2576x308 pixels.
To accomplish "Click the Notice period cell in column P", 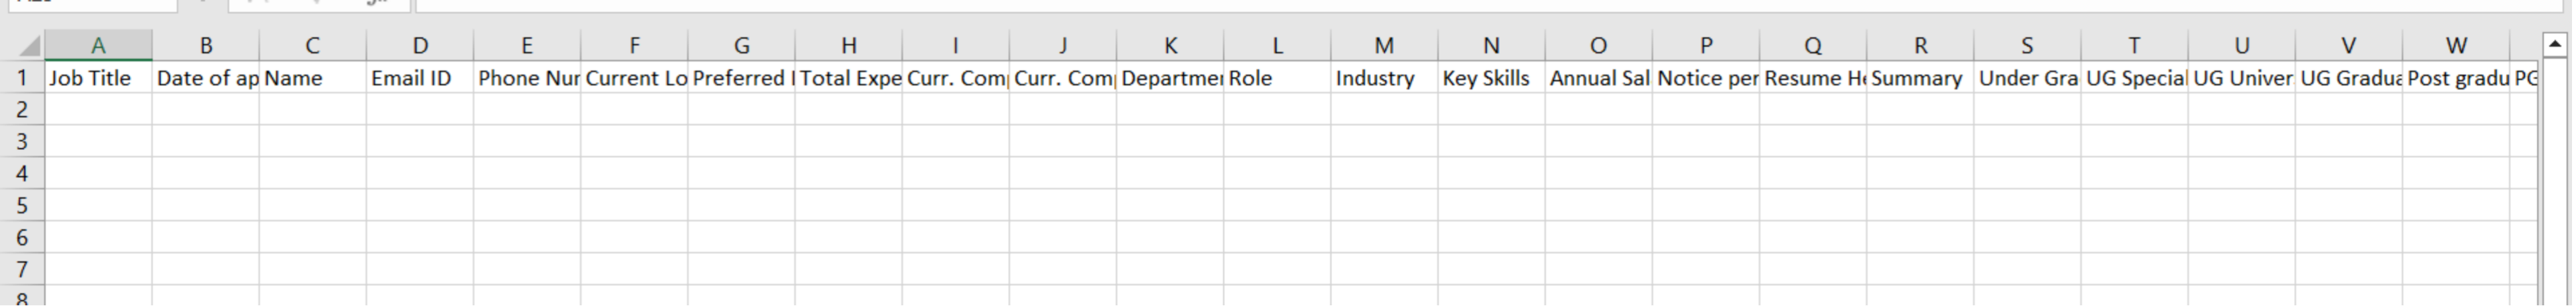I will [x=1706, y=78].
